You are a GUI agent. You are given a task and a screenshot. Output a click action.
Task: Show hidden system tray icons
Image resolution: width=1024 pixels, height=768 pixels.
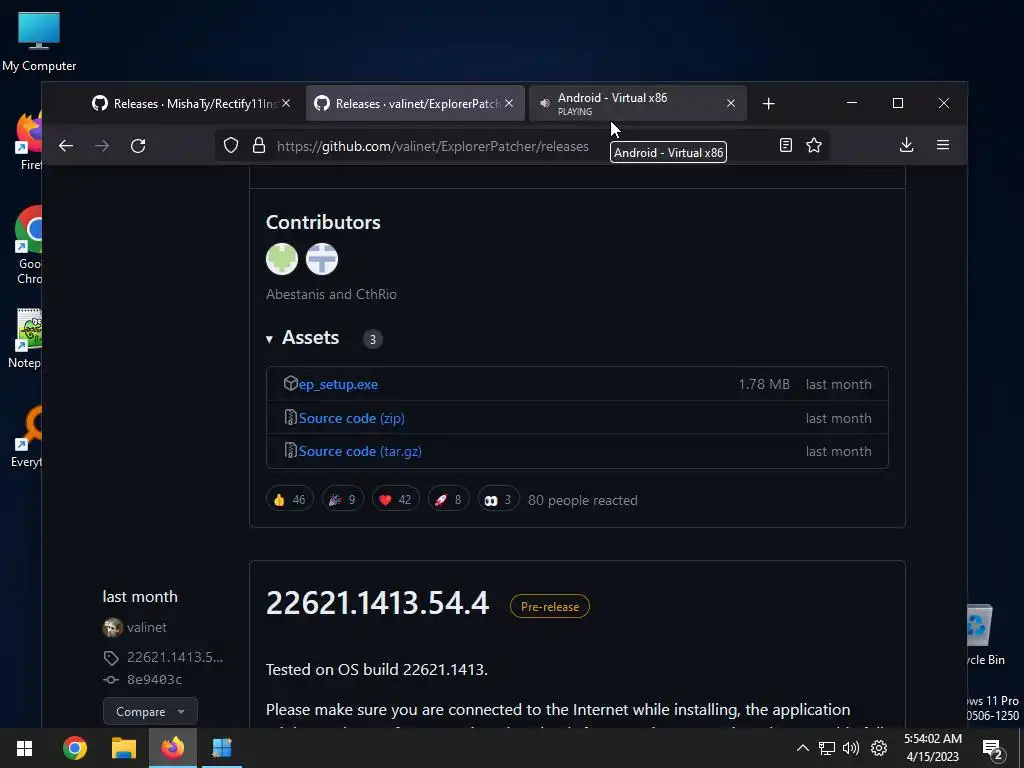(803, 748)
